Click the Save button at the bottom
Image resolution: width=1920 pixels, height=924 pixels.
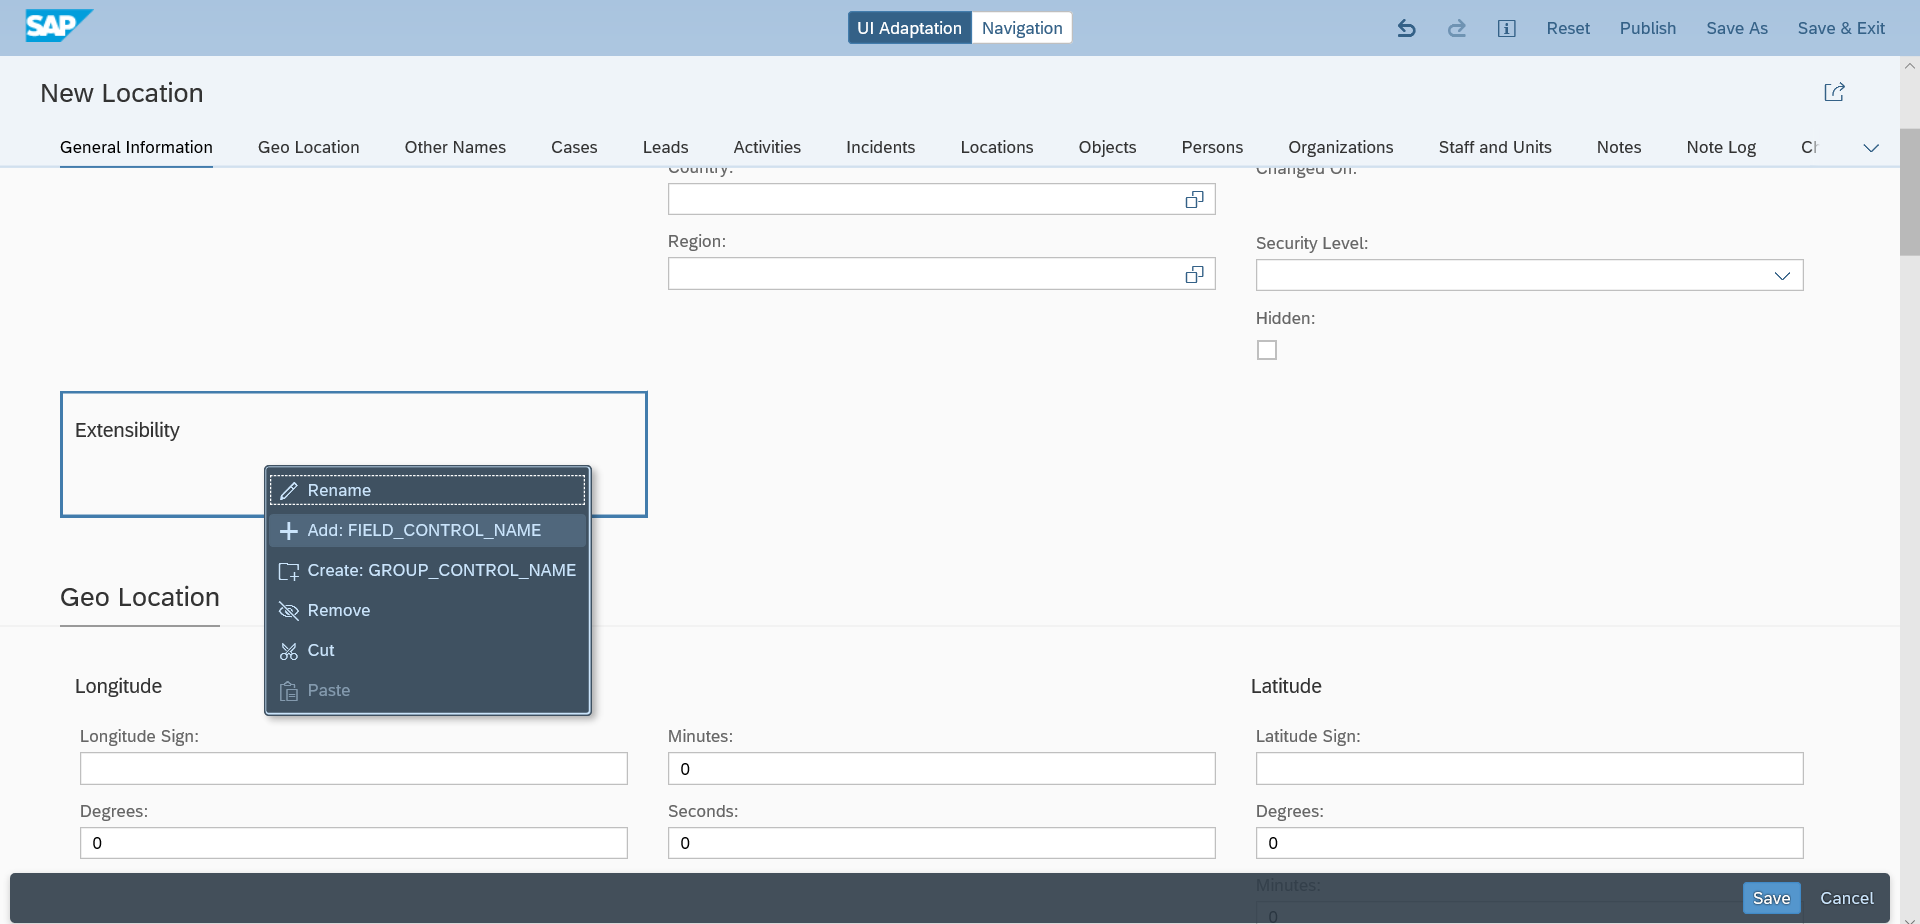1771,897
